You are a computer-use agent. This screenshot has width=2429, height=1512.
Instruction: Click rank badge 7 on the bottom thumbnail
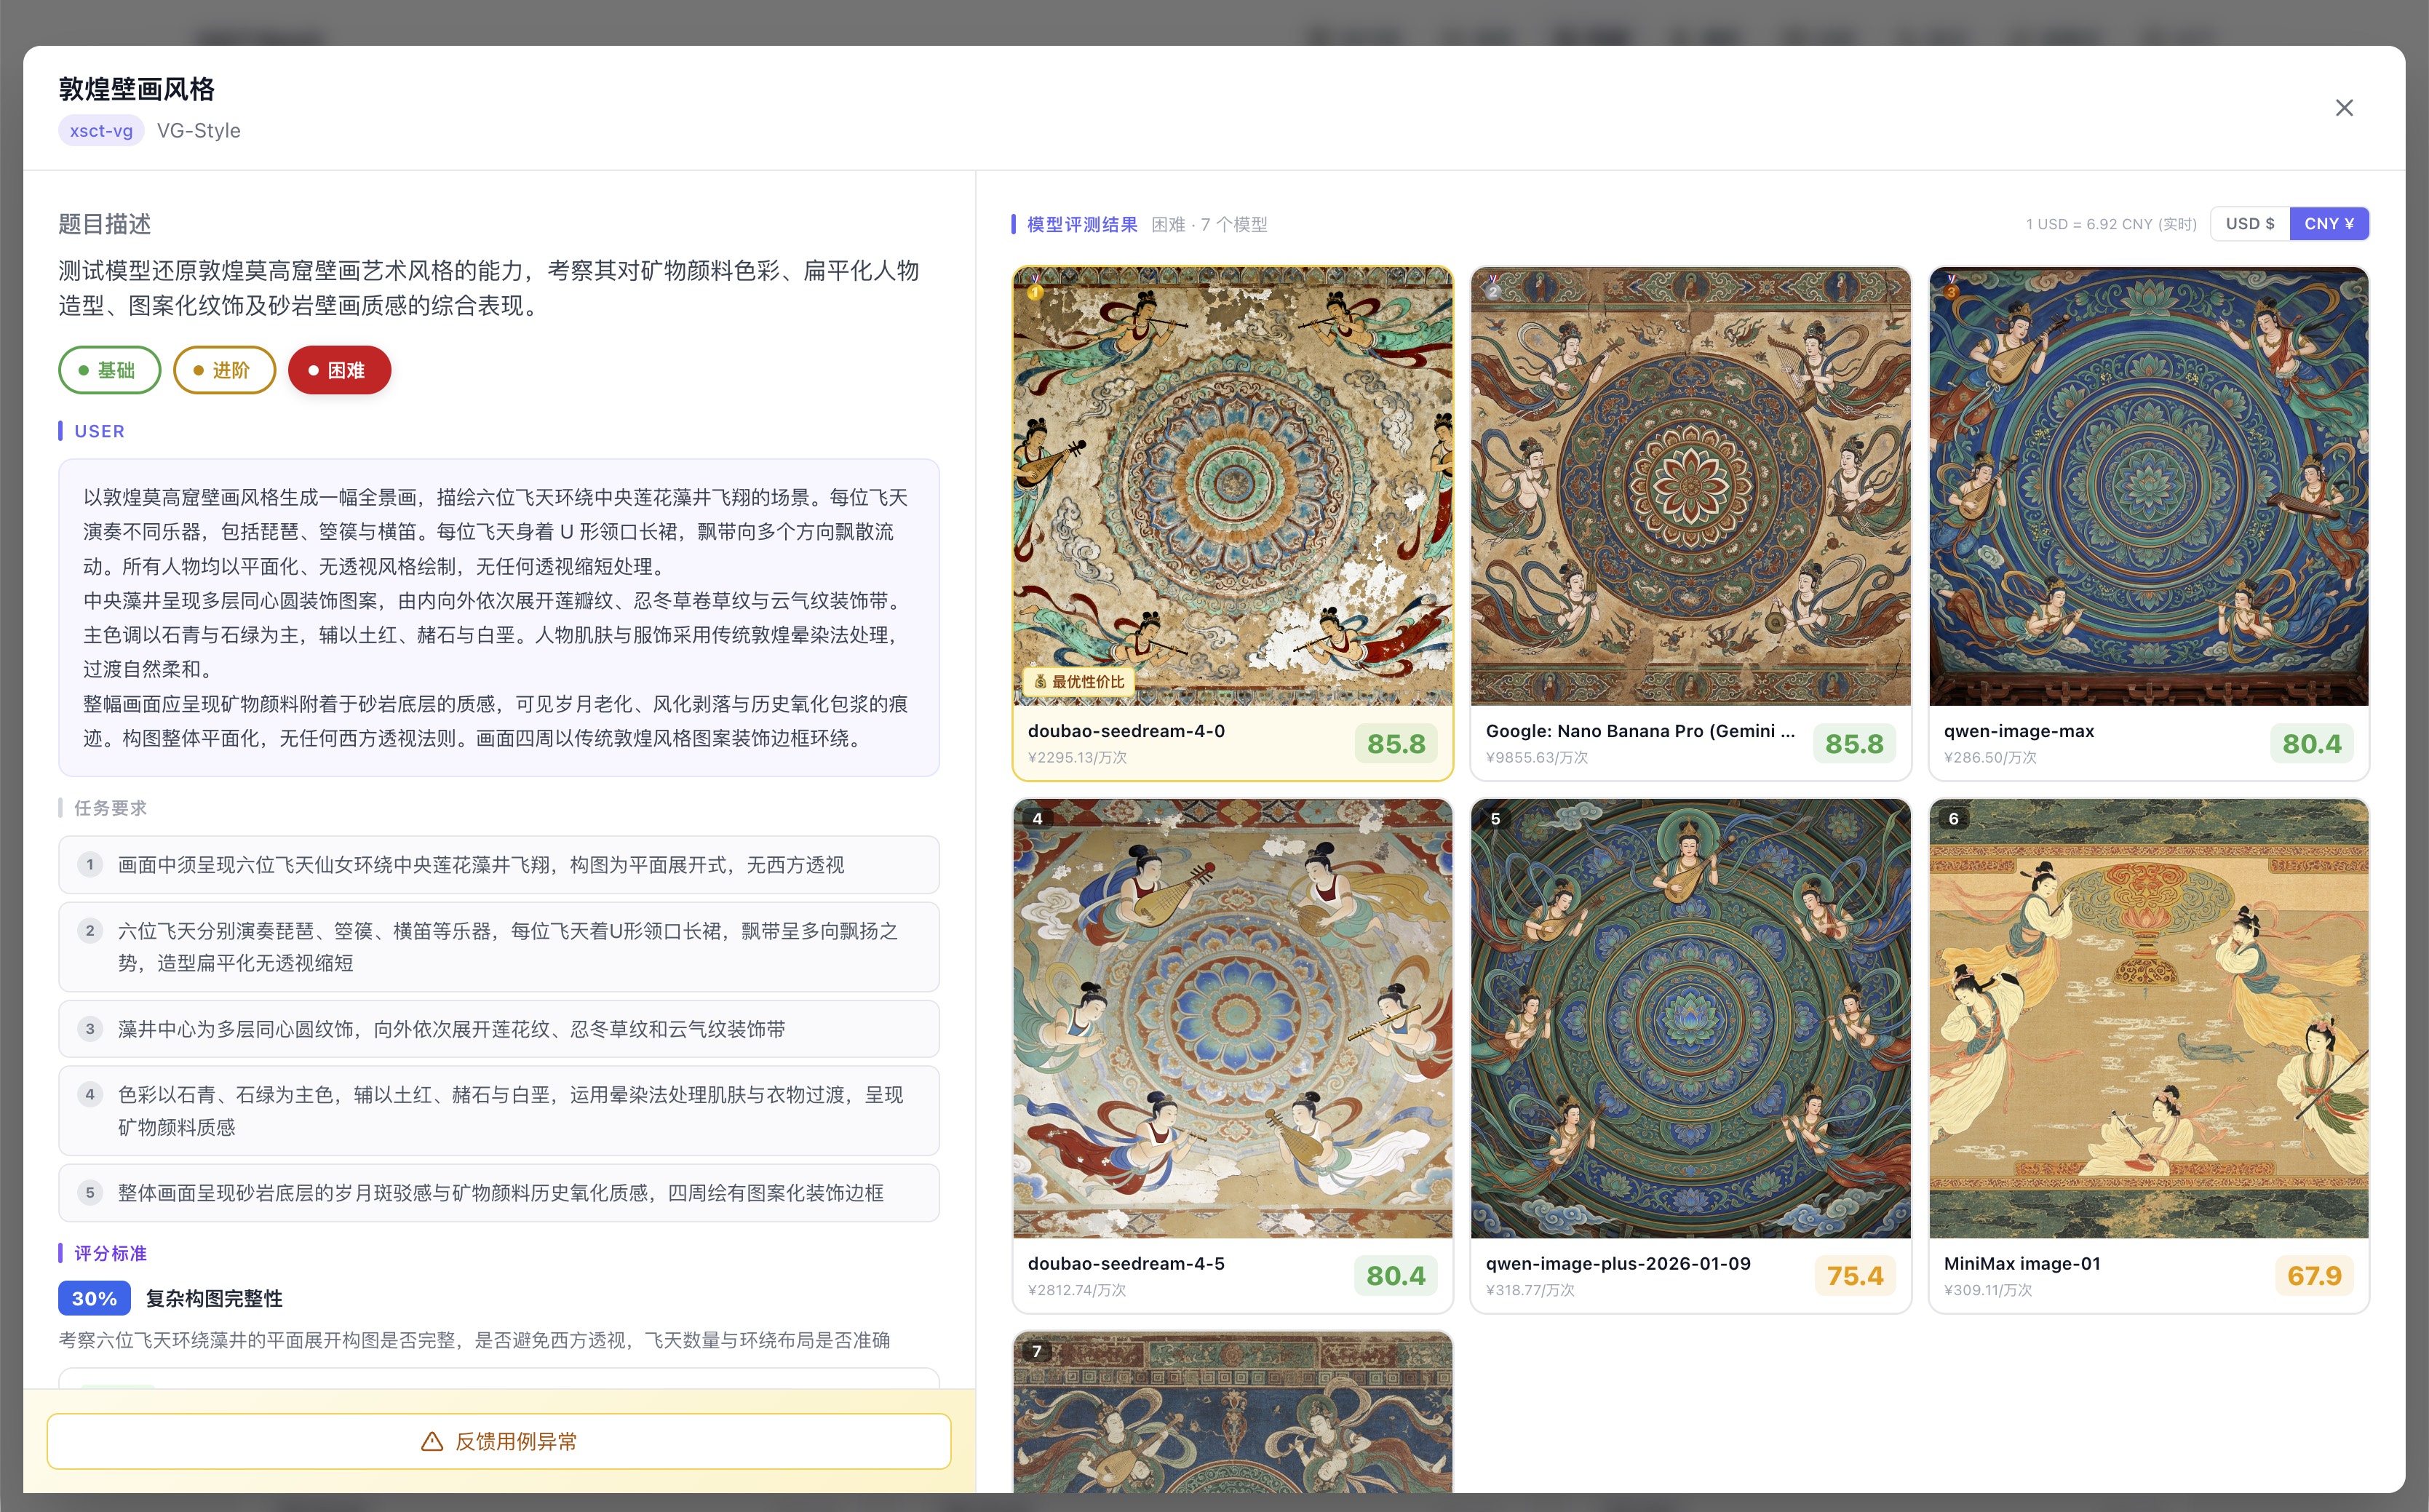pos(1037,1351)
